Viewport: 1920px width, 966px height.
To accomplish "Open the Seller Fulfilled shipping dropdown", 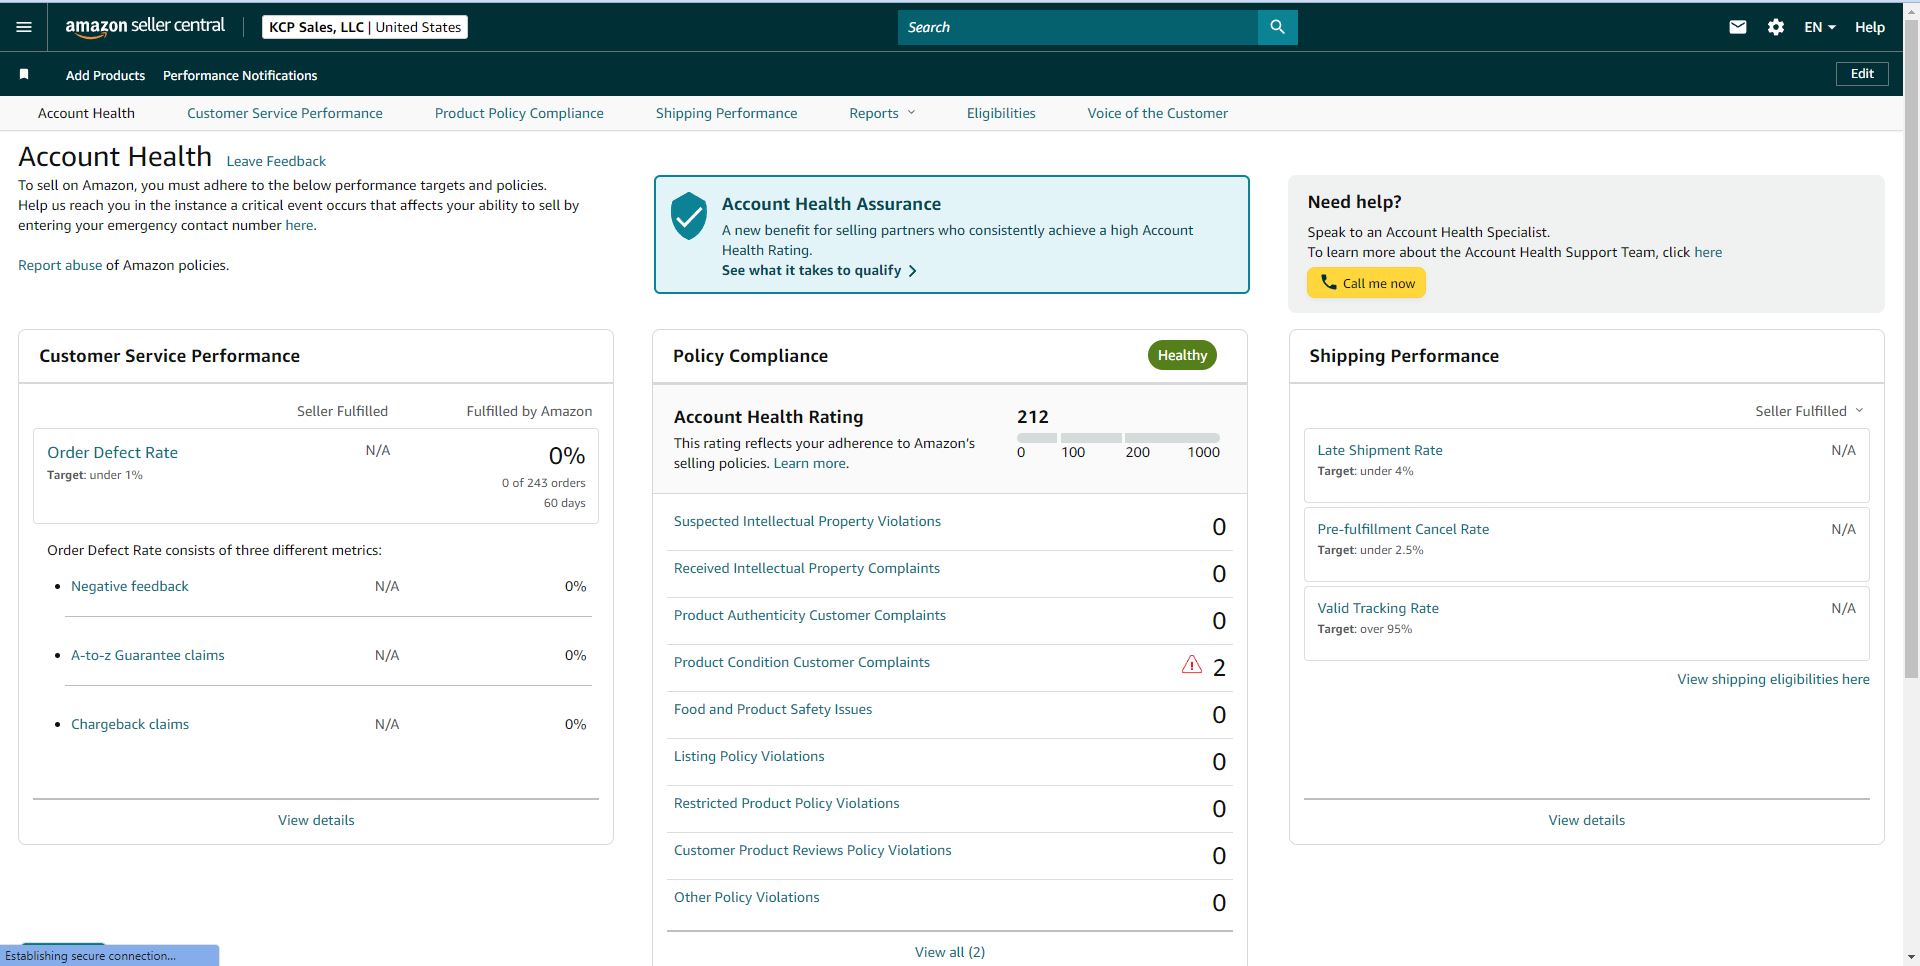I will [1809, 411].
